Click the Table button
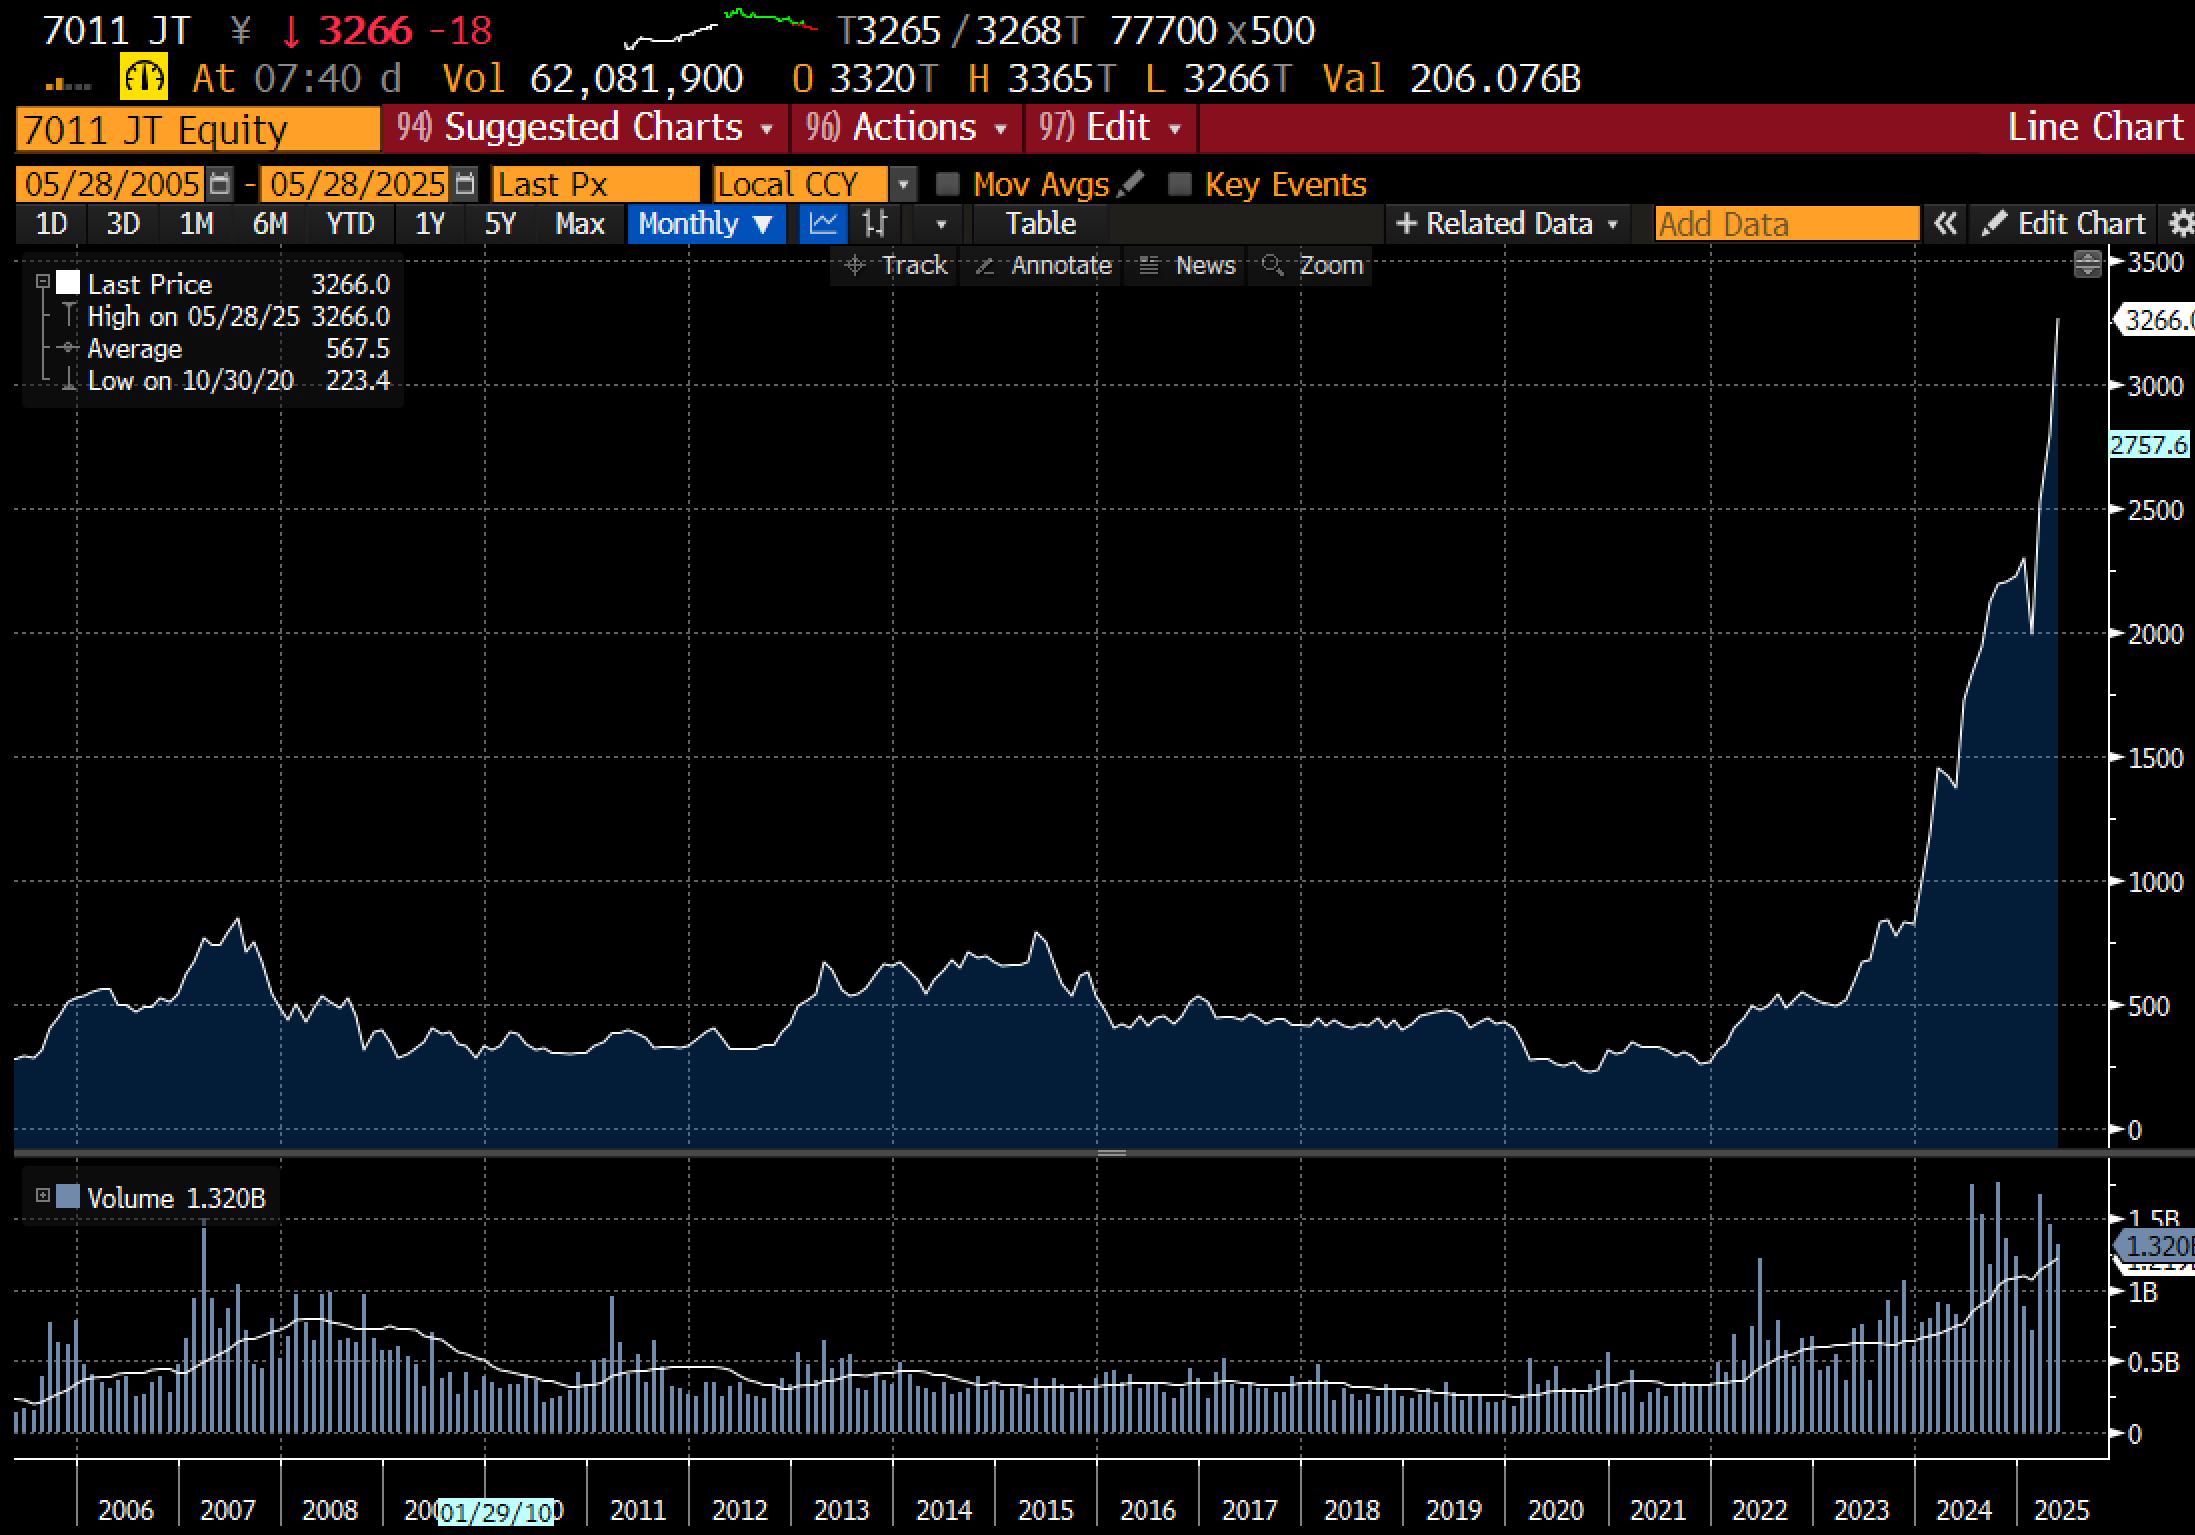The height and width of the screenshot is (1535, 2195). [1040, 223]
